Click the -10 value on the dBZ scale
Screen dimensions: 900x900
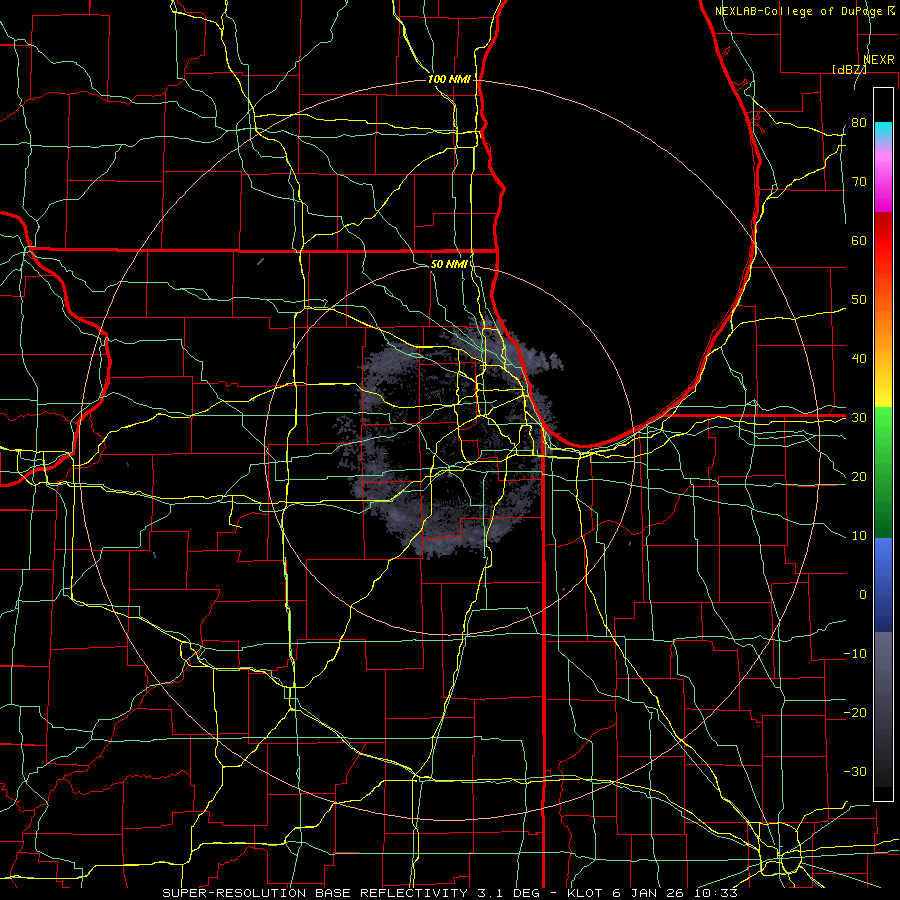tap(855, 653)
